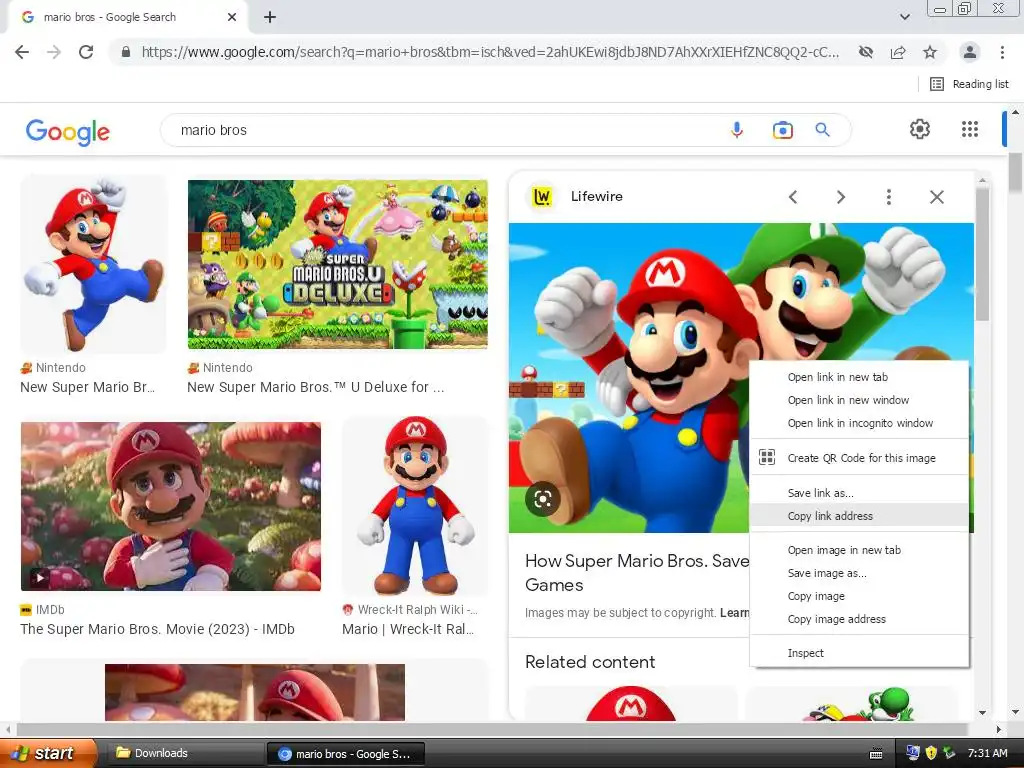Click the Google logo
1024x768 pixels.
pyautogui.click(x=68, y=132)
